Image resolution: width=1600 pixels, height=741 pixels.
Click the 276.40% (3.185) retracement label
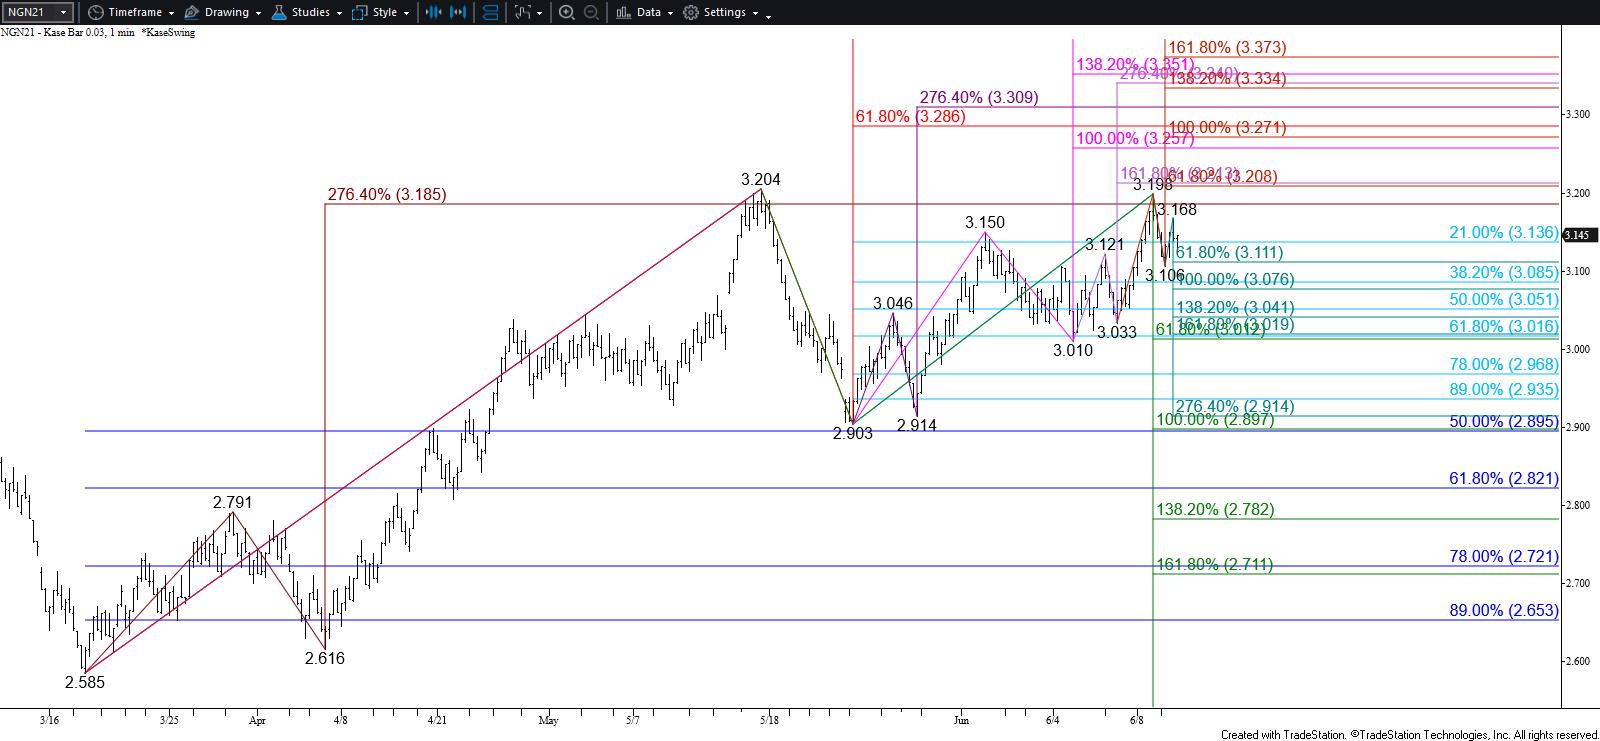pyautogui.click(x=387, y=194)
